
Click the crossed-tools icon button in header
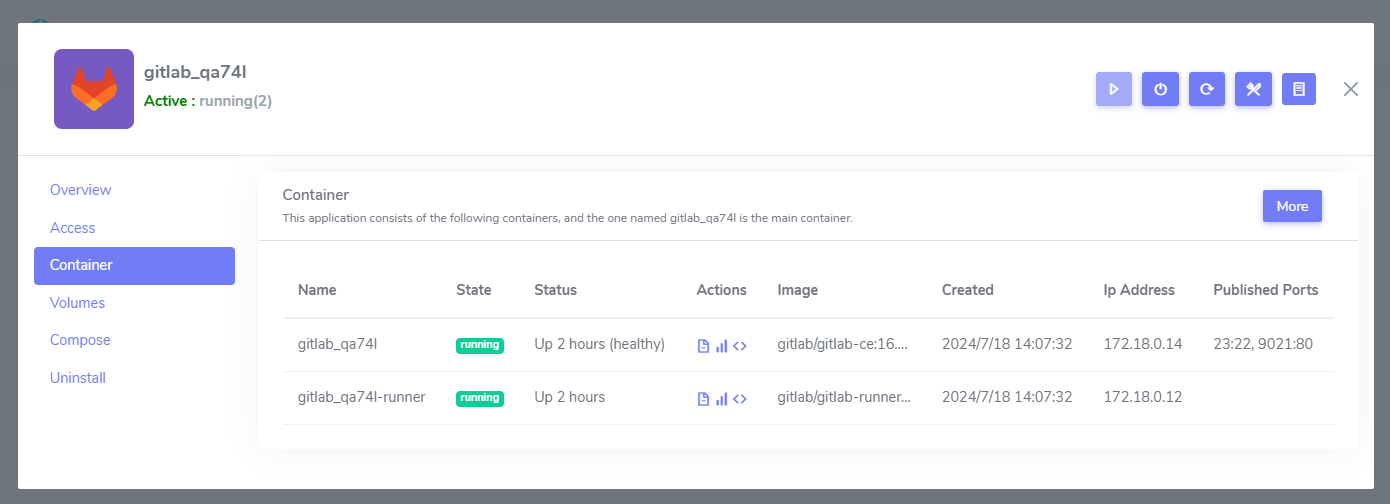pyautogui.click(x=1252, y=89)
